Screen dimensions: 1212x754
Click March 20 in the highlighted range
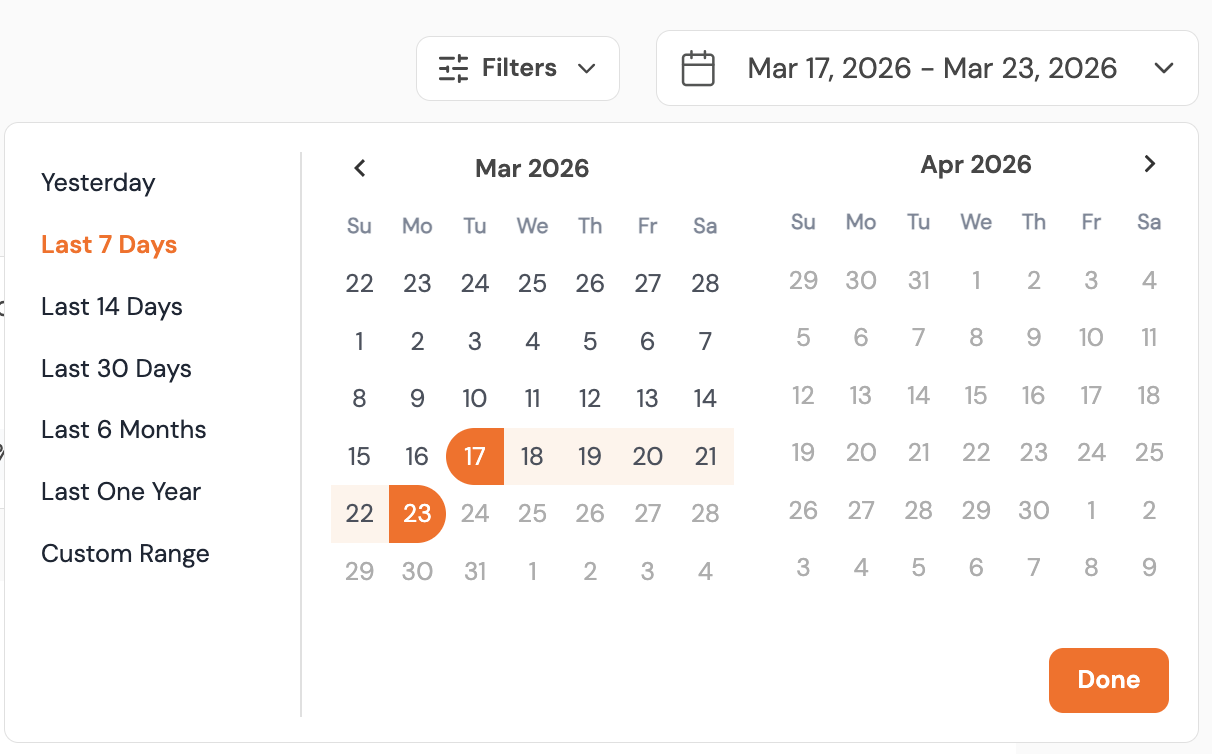coord(647,456)
